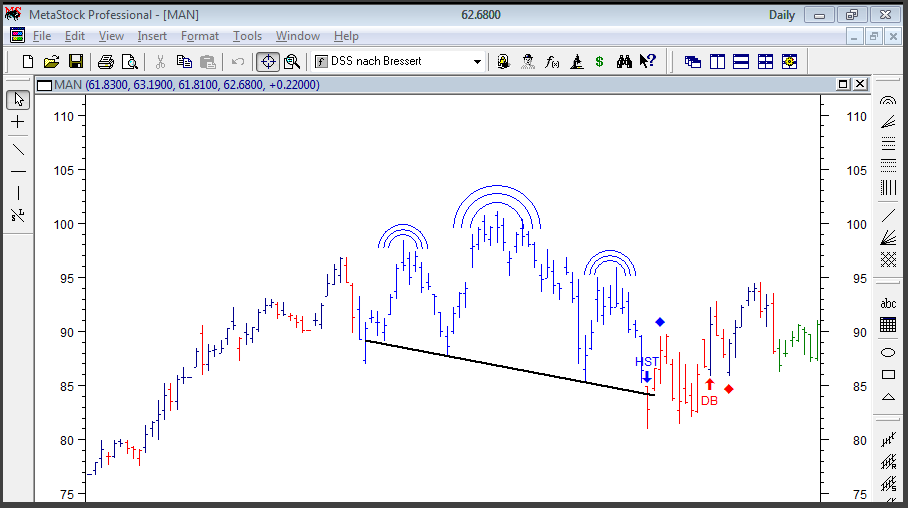
Task: Select the ellipse drawing tool
Action: [888, 352]
